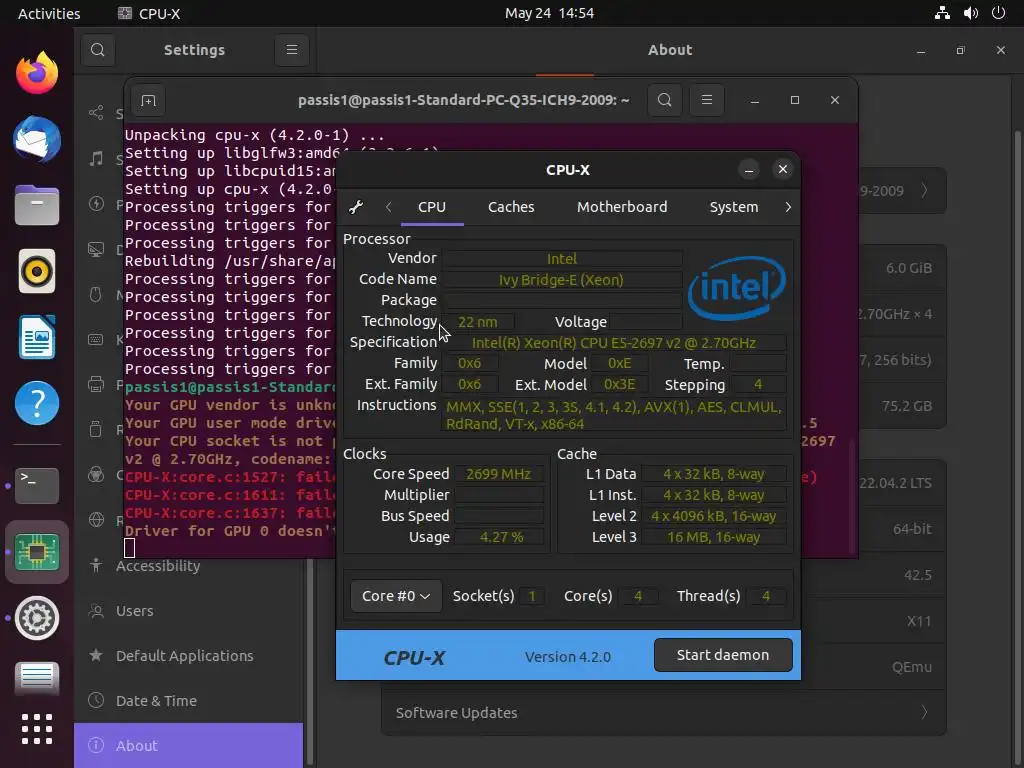The height and width of the screenshot is (768, 1024).
Task: Open the Motherboard tab
Action: point(622,207)
